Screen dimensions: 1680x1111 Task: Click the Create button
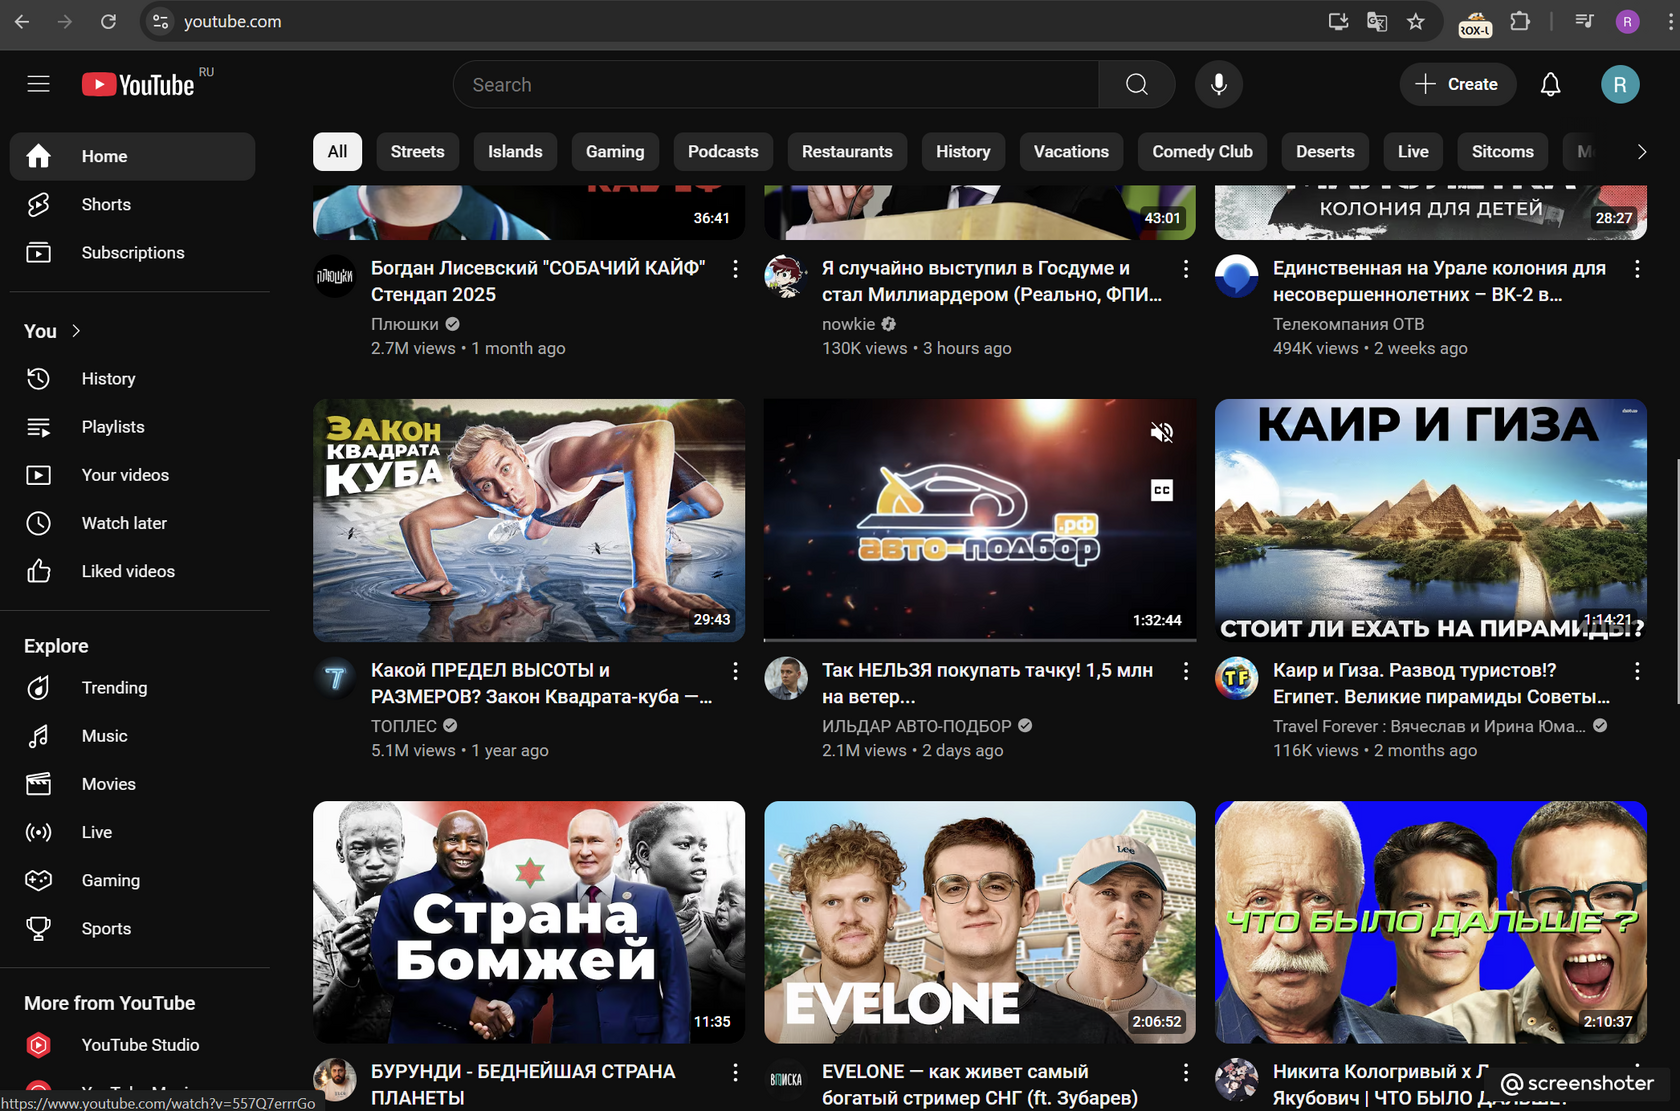[x=1457, y=85]
